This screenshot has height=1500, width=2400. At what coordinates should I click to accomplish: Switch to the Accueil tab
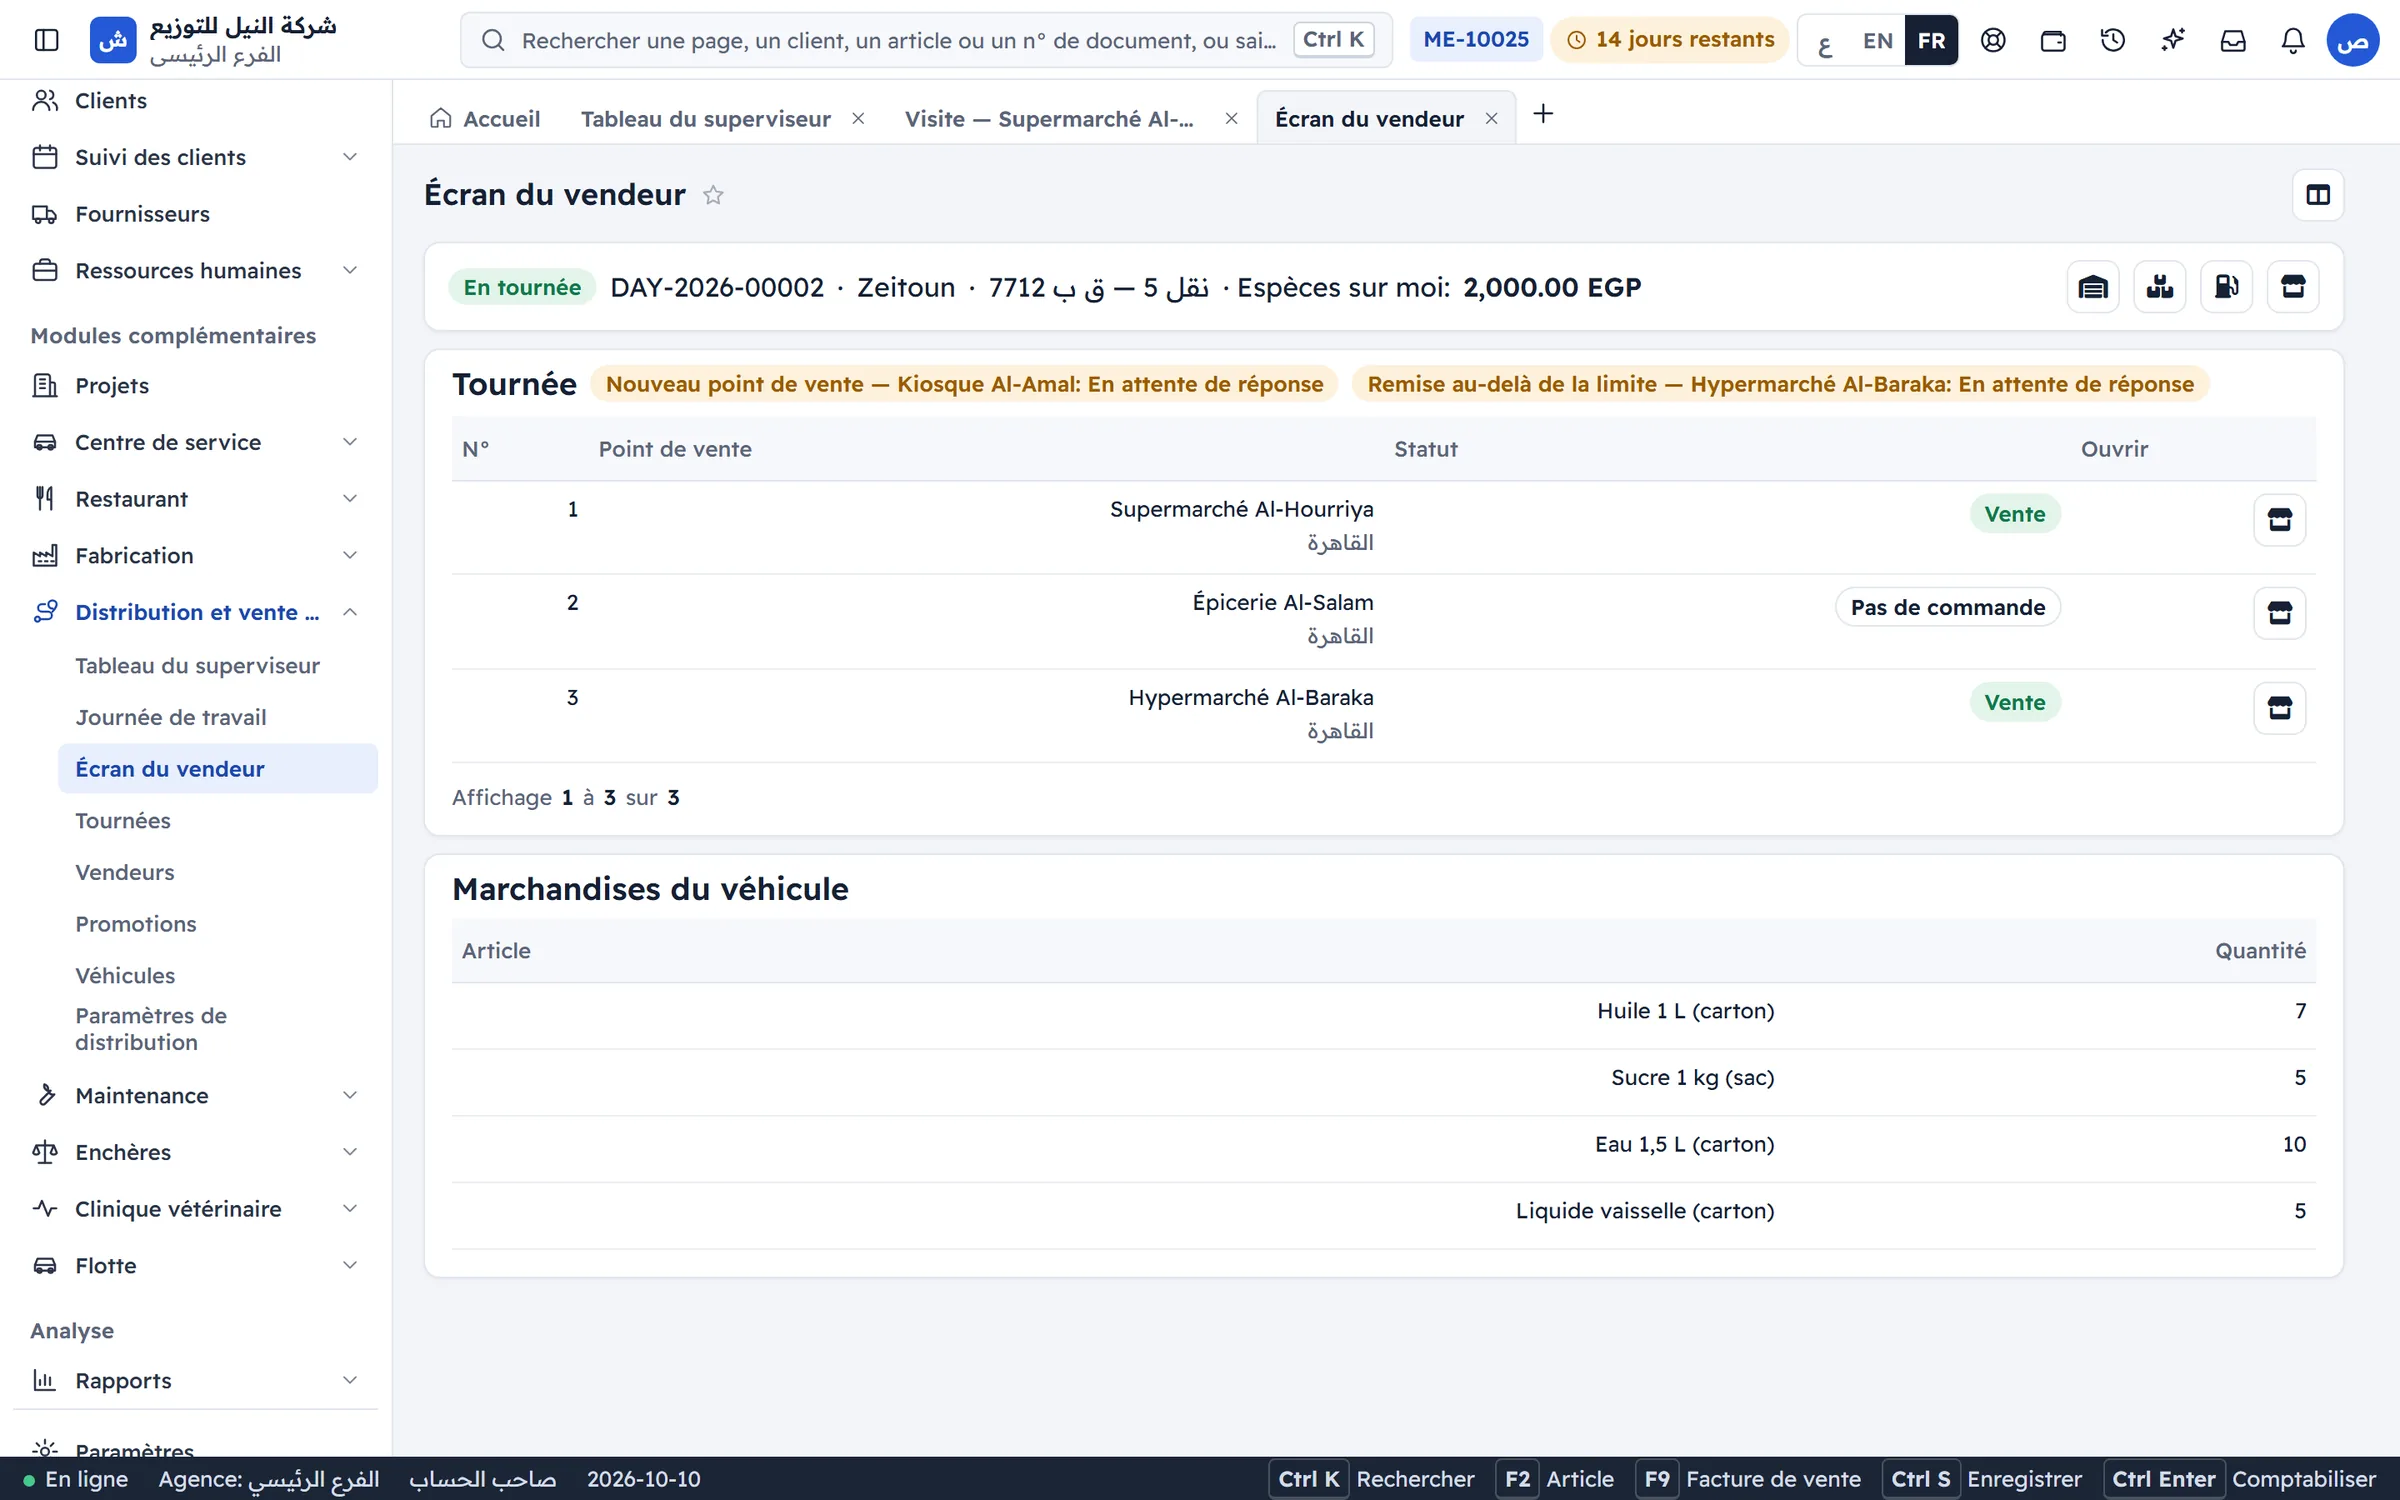point(485,119)
